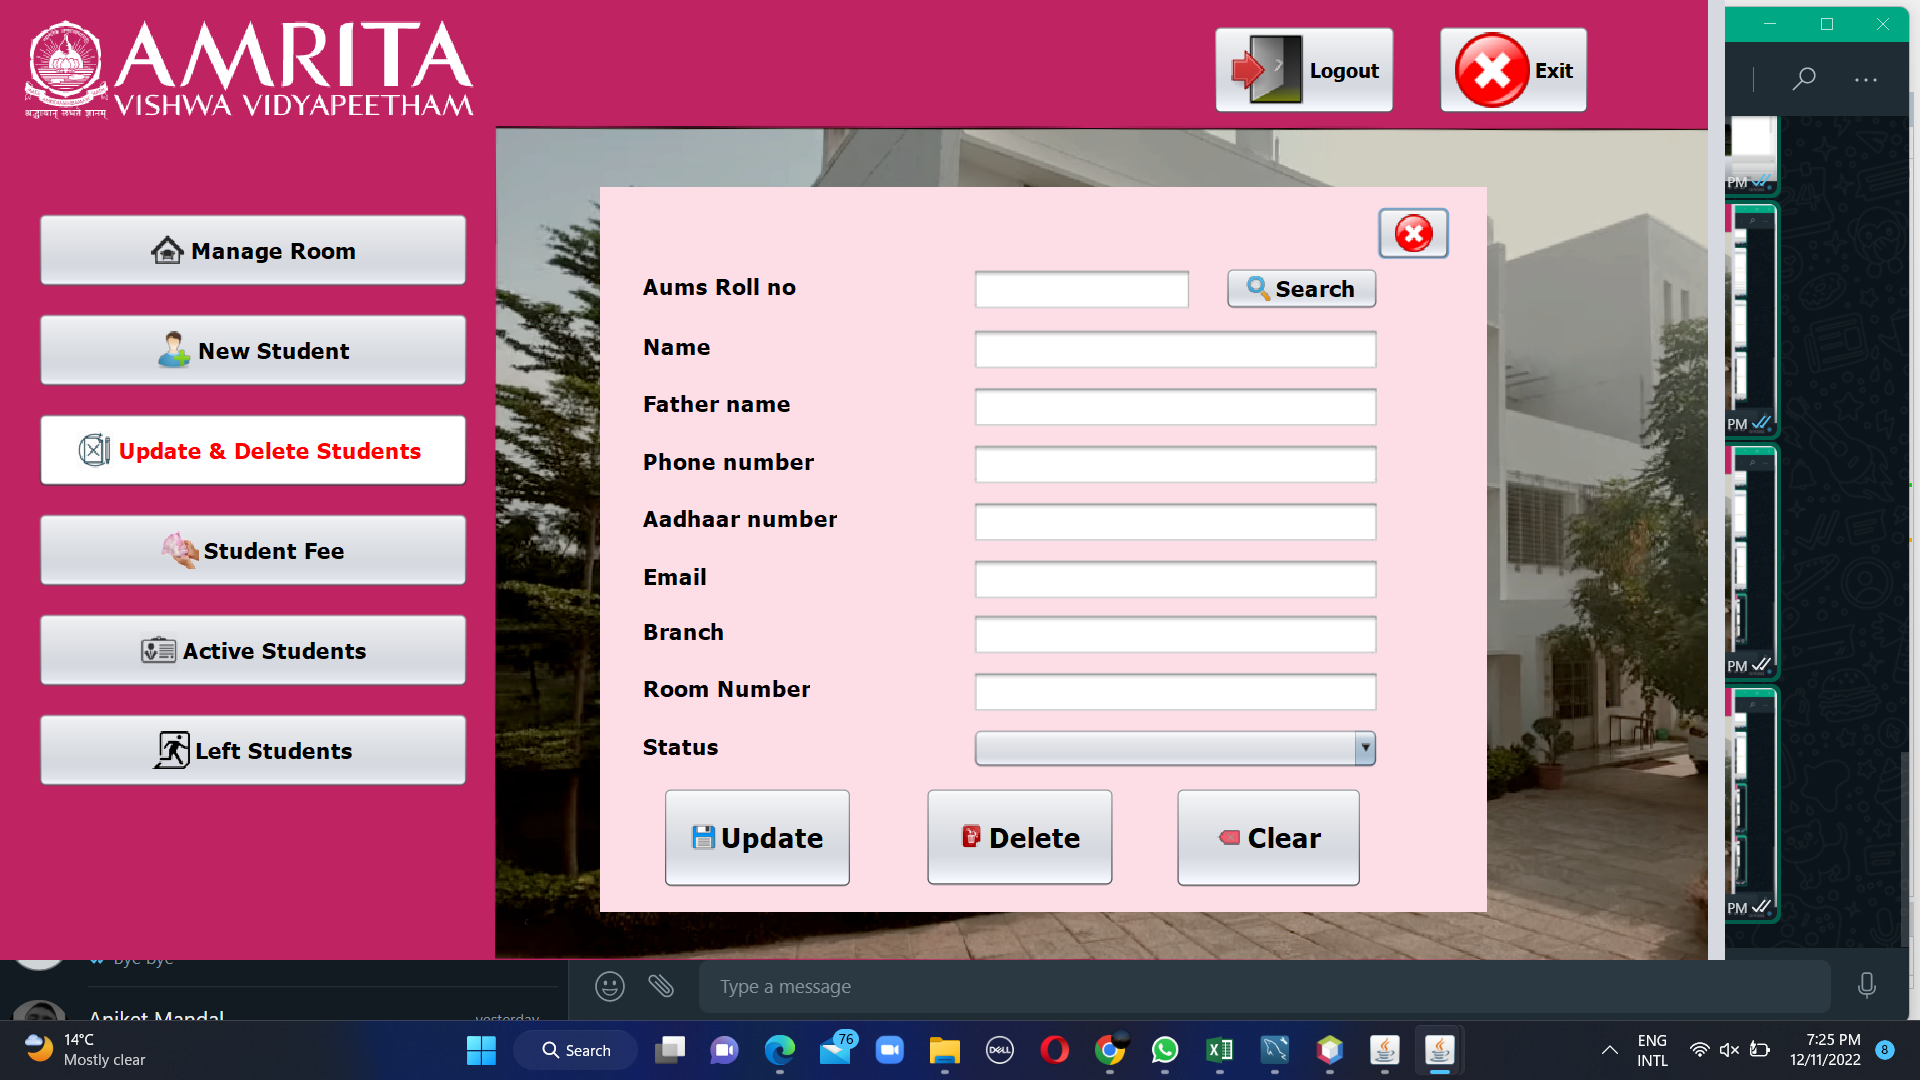
Task: Open Manage Room from sidebar
Action: 253,251
